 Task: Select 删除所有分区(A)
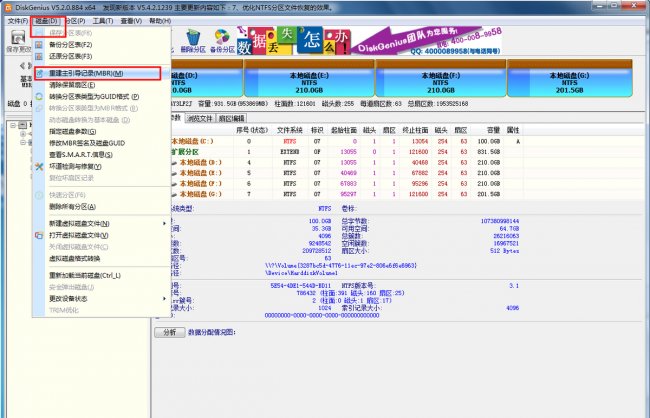(73, 207)
